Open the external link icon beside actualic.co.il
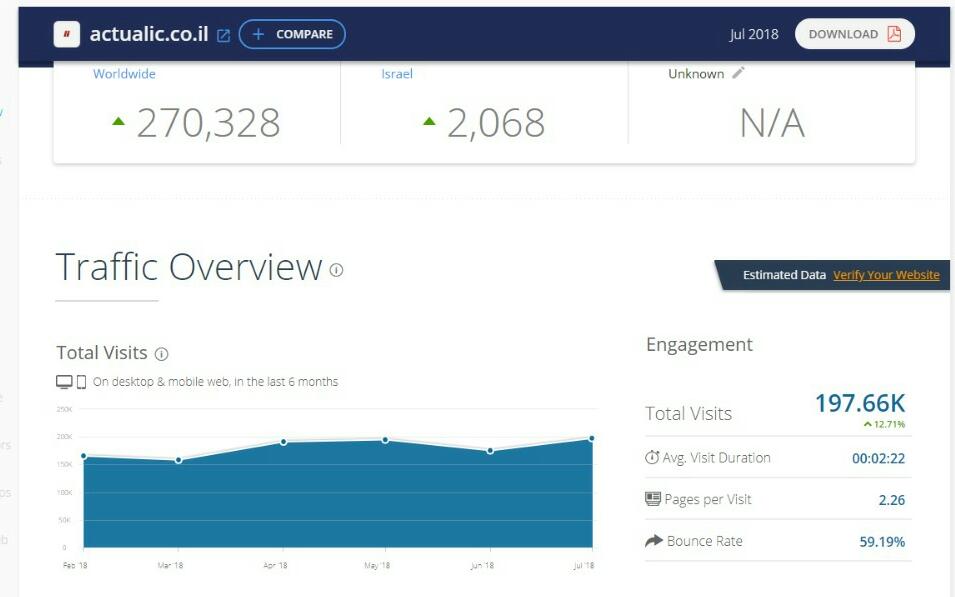955x597 pixels. click(223, 35)
